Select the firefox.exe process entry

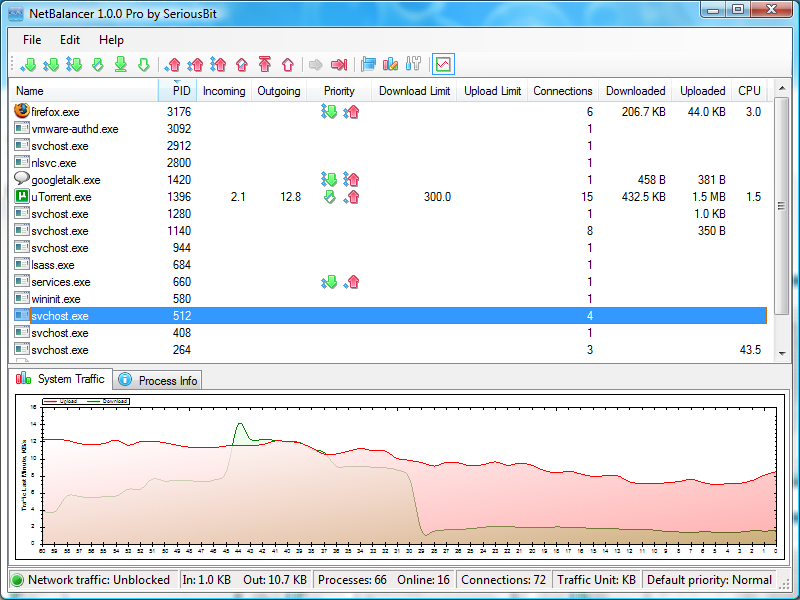(x=55, y=112)
